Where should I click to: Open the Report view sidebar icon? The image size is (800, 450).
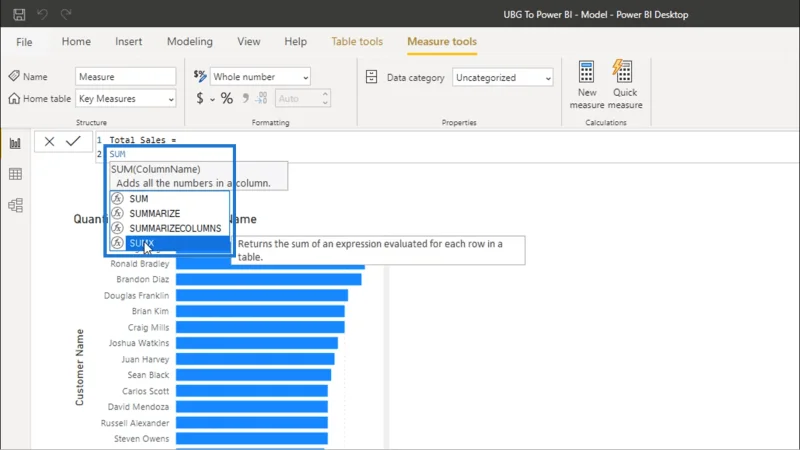[15, 143]
